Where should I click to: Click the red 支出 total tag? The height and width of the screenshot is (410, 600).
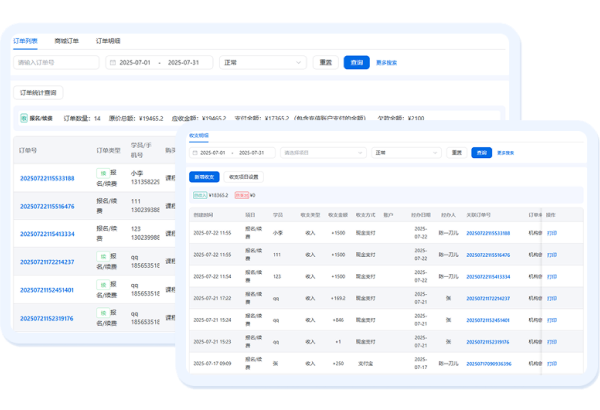pos(241,195)
